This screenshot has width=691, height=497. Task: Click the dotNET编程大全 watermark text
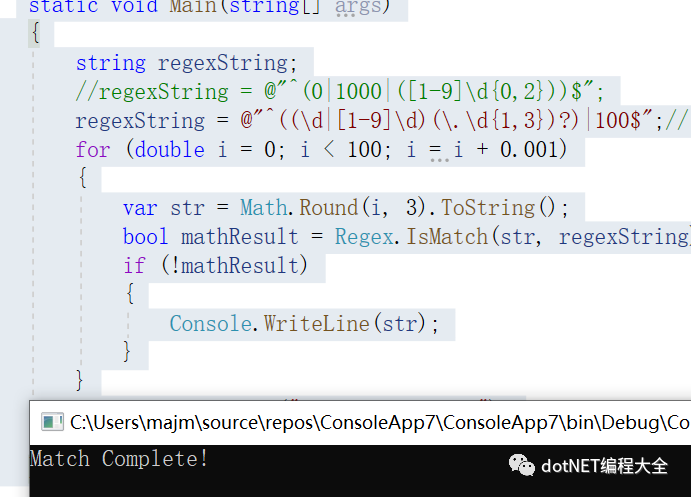pyautogui.click(x=604, y=466)
